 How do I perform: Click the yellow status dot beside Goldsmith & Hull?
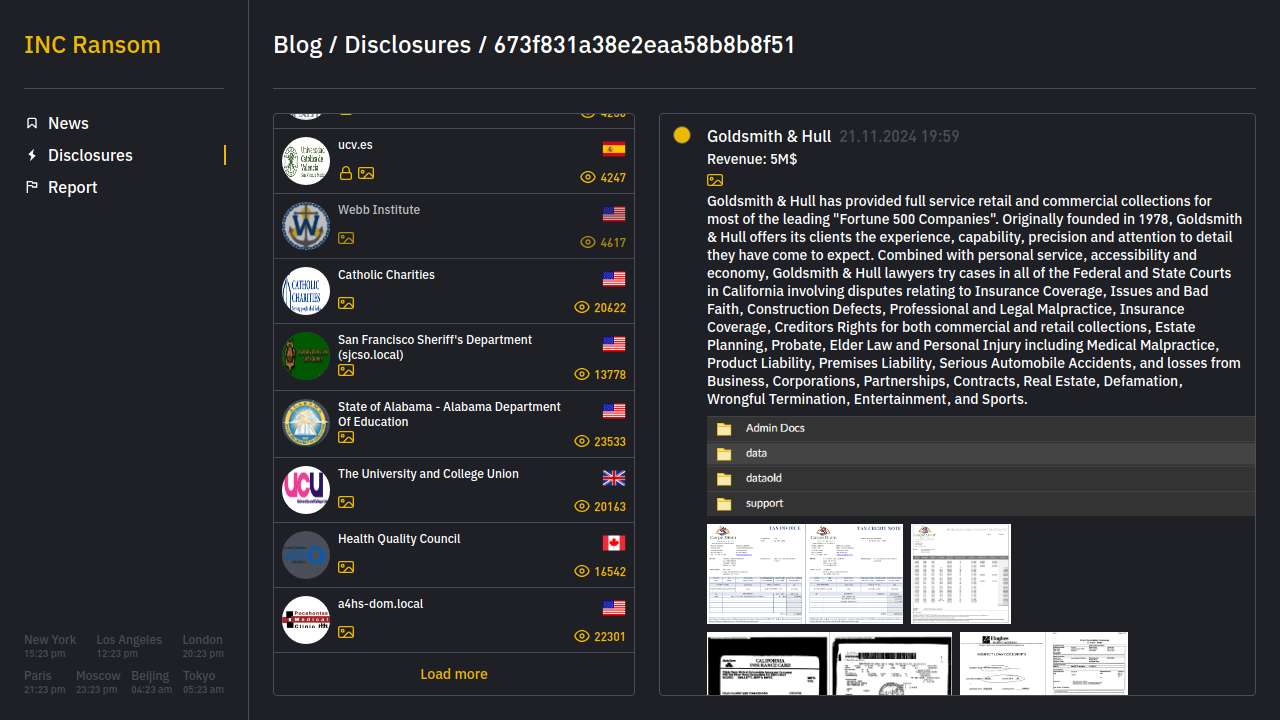(x=682, y=135)
